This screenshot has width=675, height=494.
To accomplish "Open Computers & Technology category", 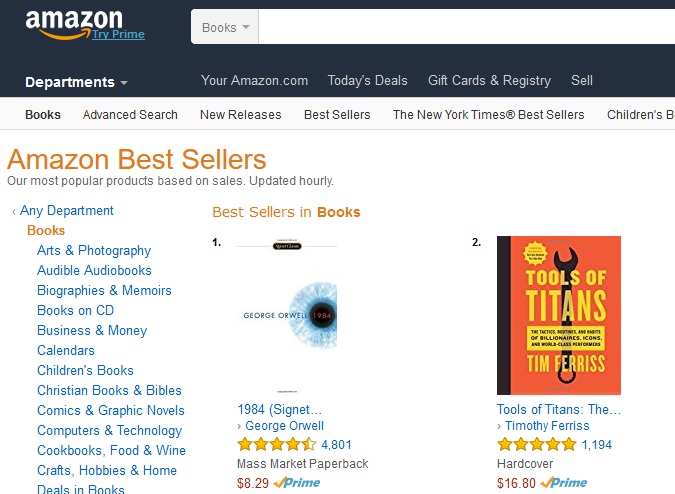I will 109,430.
